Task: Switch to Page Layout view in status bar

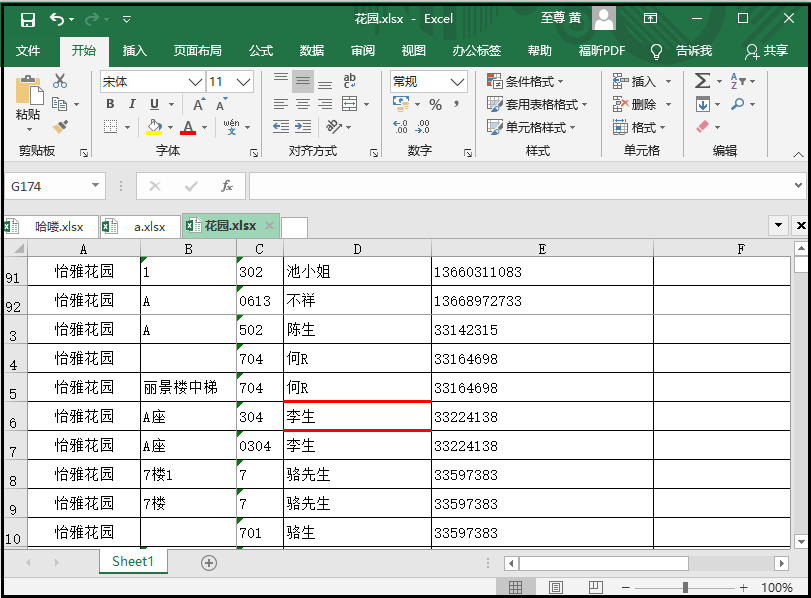Action: 555,587
